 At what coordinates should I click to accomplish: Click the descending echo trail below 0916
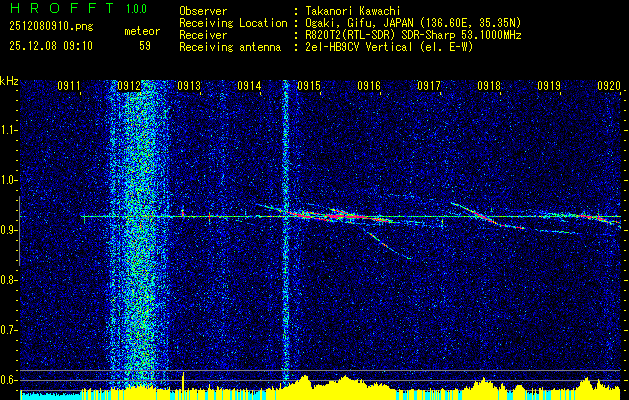(x=388, y=245)
